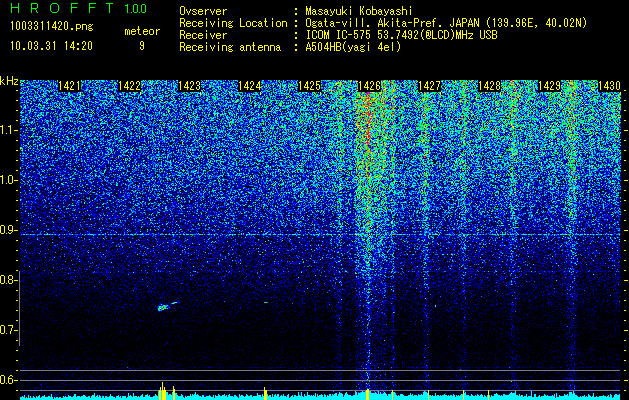The width and height of the screenshot is (629, 400).
Task: Click the meteor count value 9
Action: click(142, 46)
